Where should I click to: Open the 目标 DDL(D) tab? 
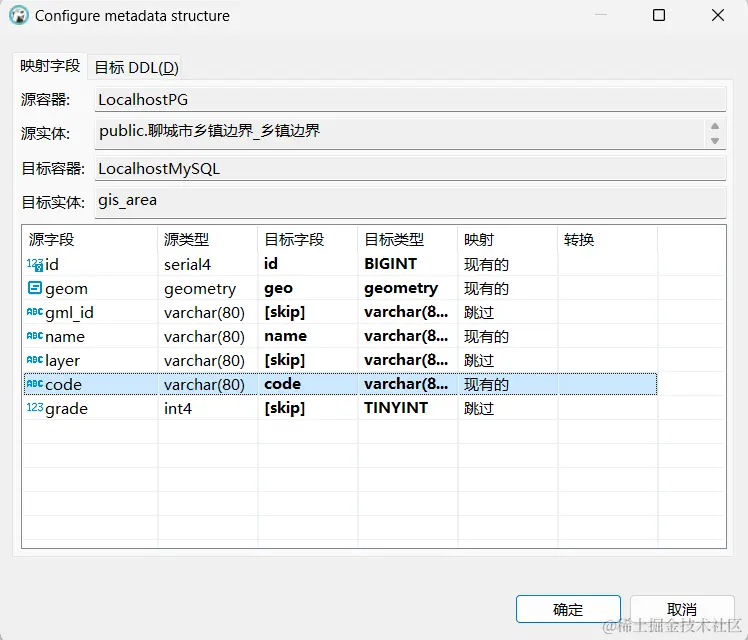[136, 67]
